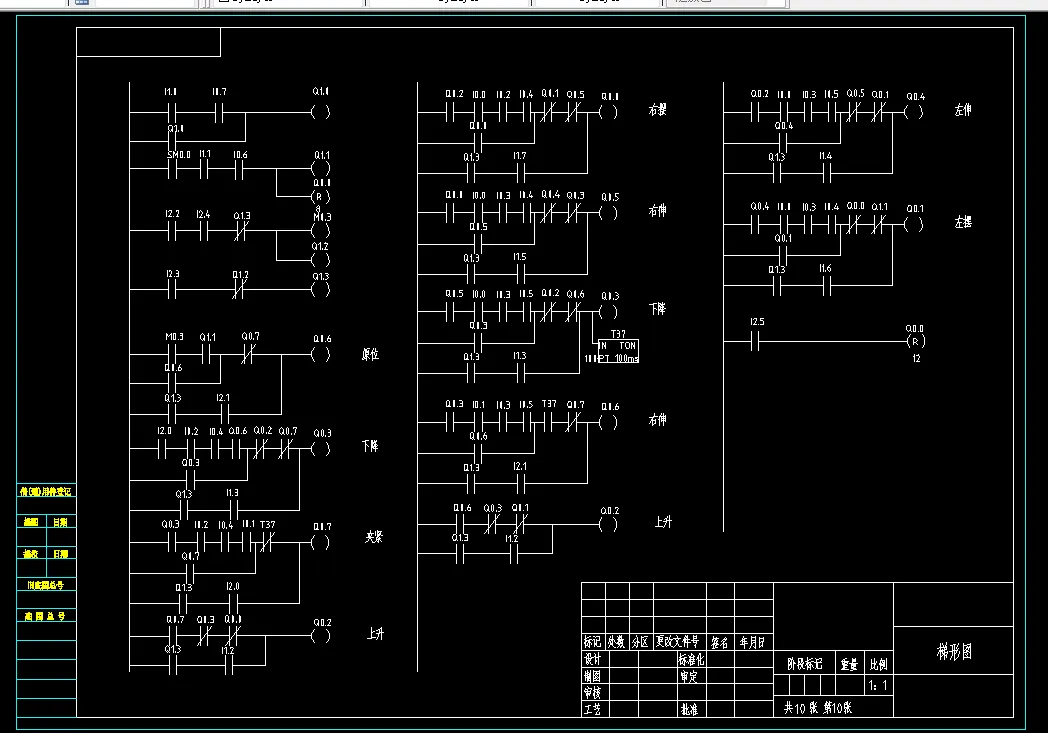Select the 夹紧 annotation text
The height and width of the screenshot is (733, 1048).
(x=374, y=537)
